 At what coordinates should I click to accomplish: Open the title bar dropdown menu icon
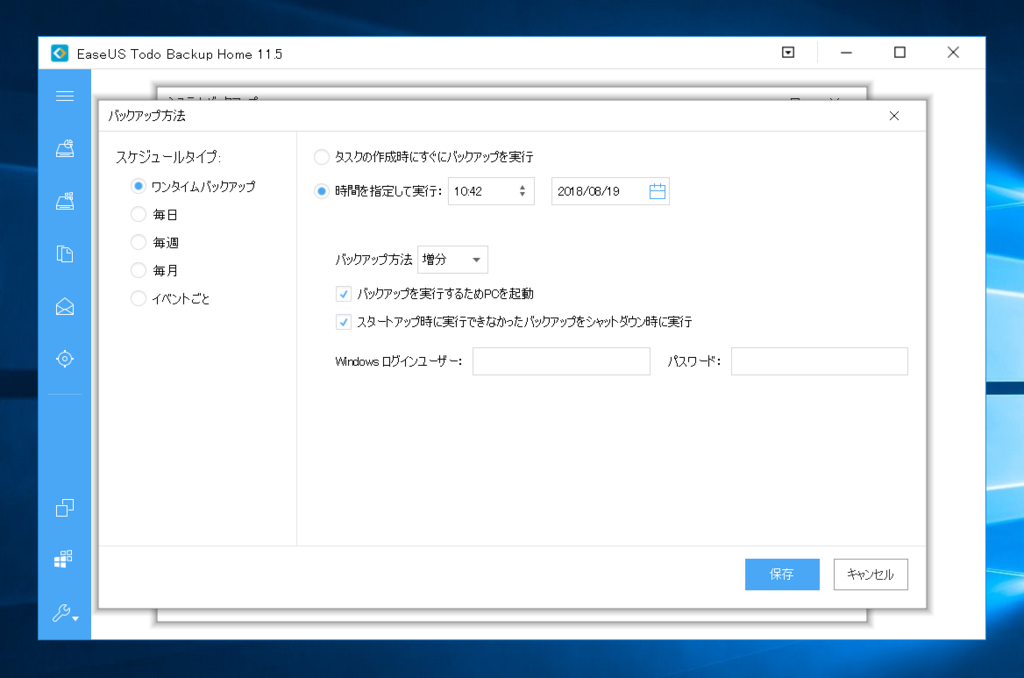[x=788, y=53]
